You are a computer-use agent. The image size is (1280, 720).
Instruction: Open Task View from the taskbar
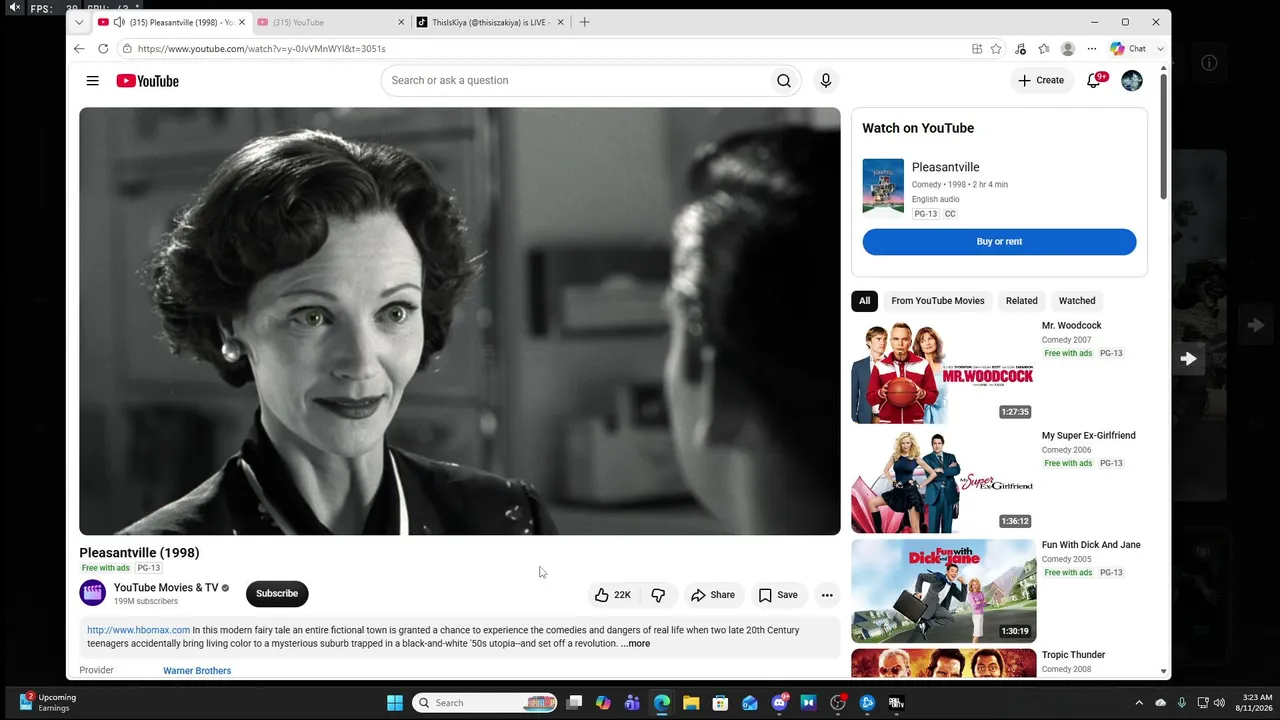pyautogui.click(x=574, y=703)
